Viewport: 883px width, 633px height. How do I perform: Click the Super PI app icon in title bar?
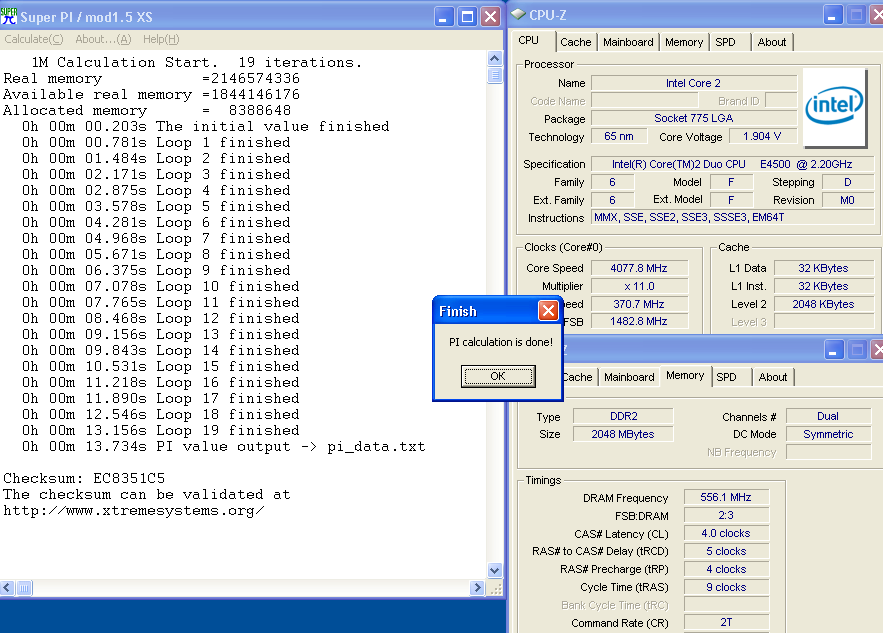coord(9,16)
